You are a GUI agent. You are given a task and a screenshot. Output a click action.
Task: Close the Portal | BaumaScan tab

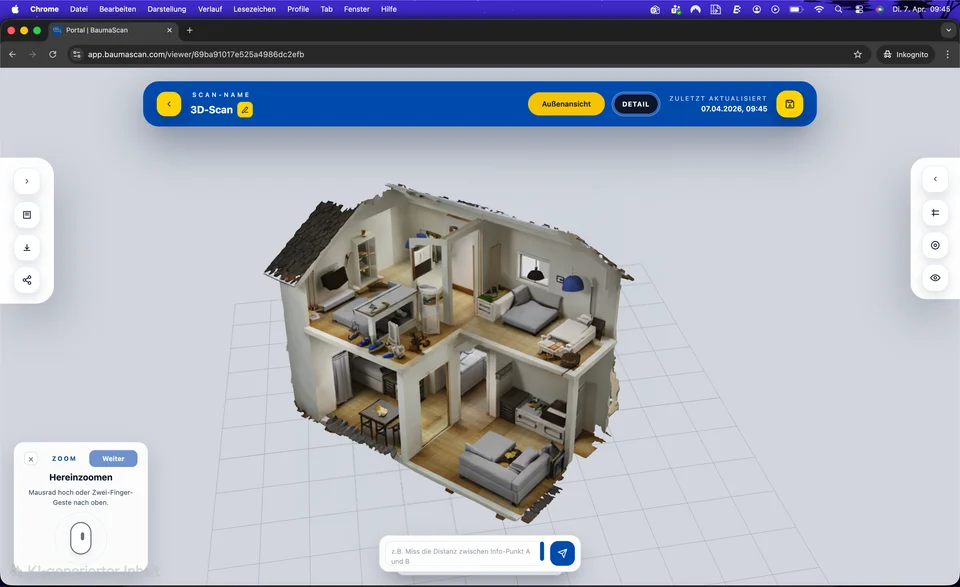(170, 30)
